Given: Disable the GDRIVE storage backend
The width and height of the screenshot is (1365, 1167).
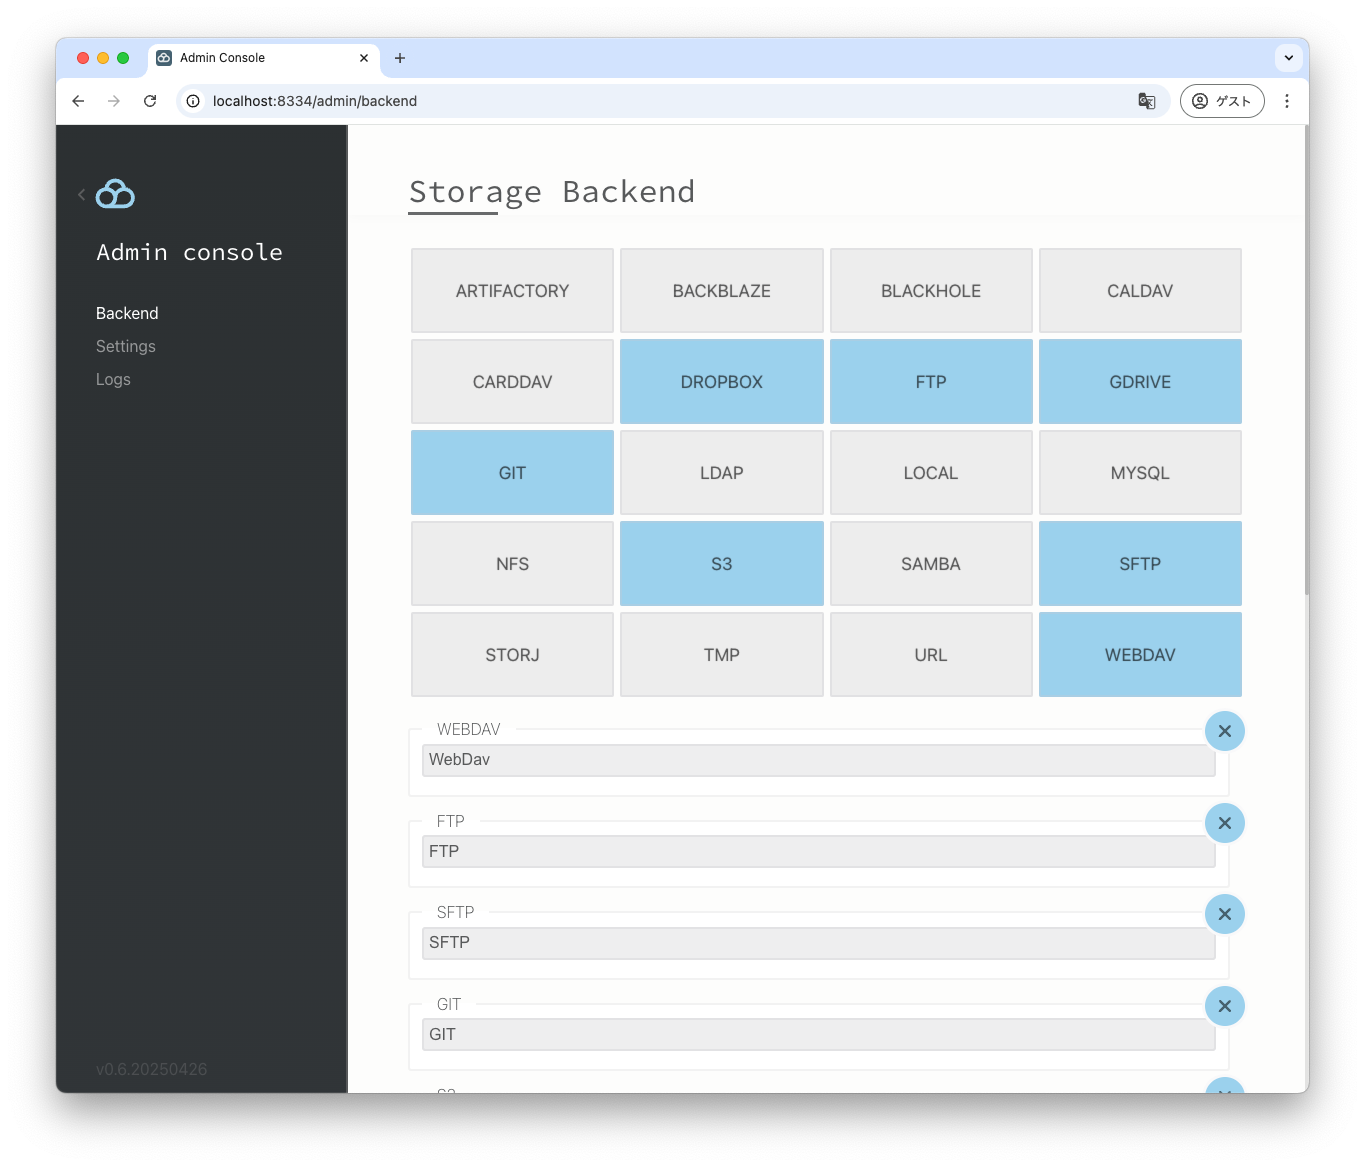Looking at the screenshot, I should 1139,381.
